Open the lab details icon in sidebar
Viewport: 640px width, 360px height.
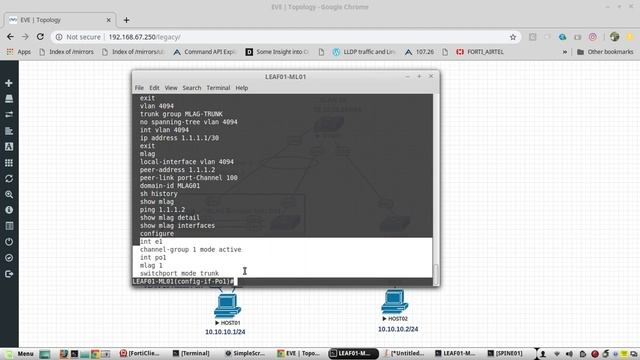[x=9, y=226]
